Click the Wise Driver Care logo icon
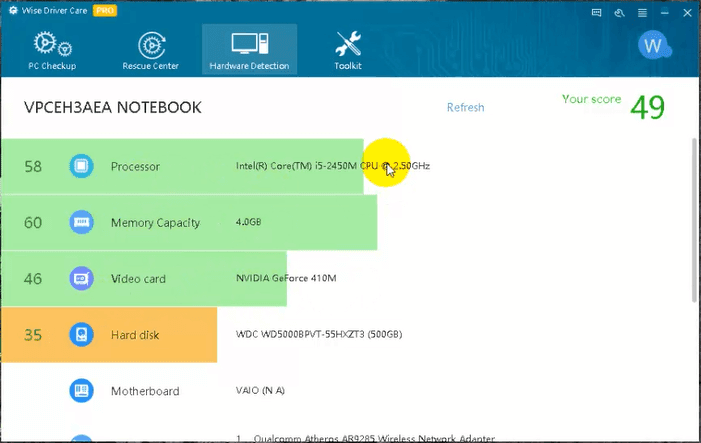The height and width of the screenshot is (443, 701). (13, 10)
